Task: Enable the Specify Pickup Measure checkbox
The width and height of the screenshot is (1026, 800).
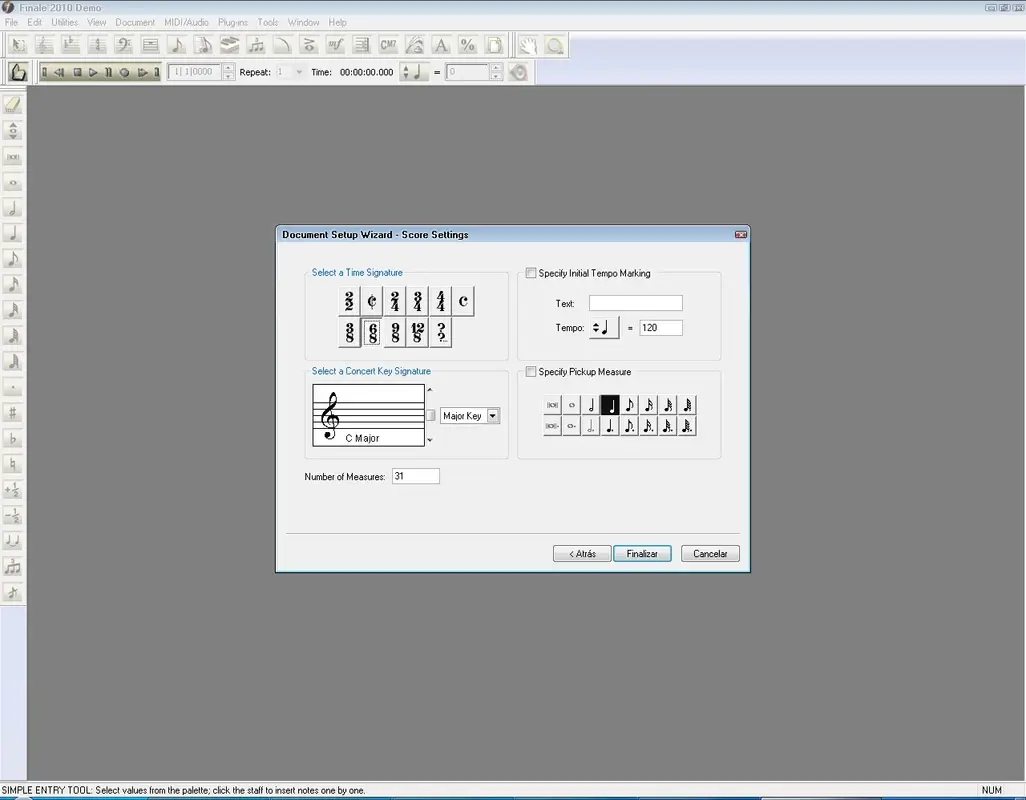Action: pos(531,372)
